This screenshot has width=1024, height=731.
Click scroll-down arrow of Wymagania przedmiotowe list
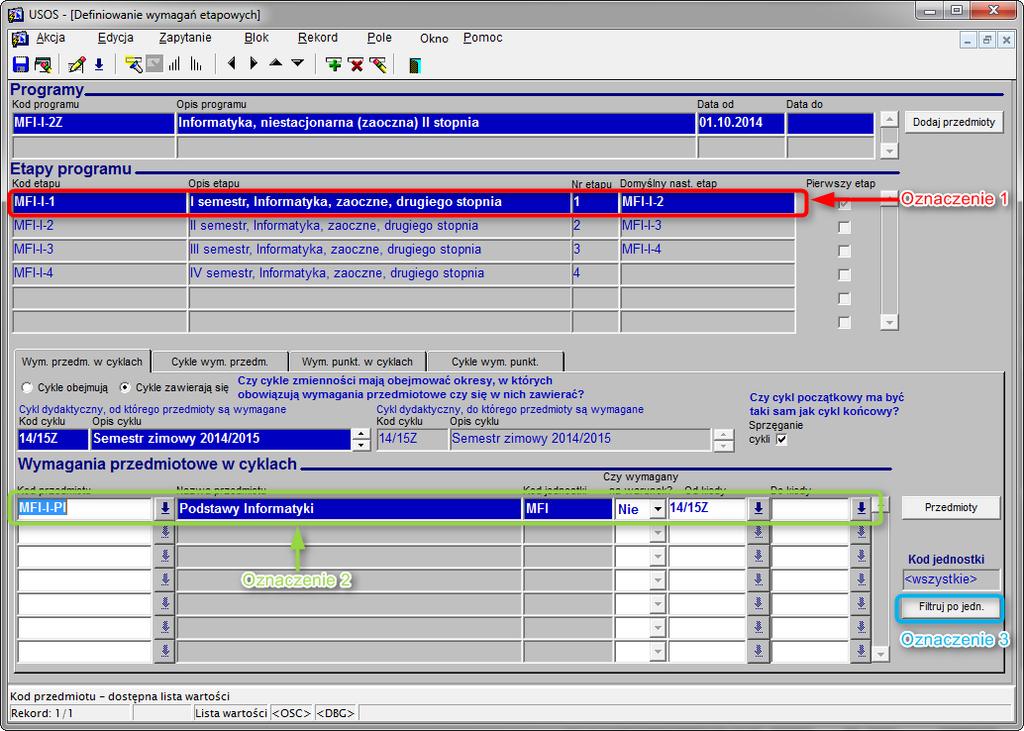881,653
